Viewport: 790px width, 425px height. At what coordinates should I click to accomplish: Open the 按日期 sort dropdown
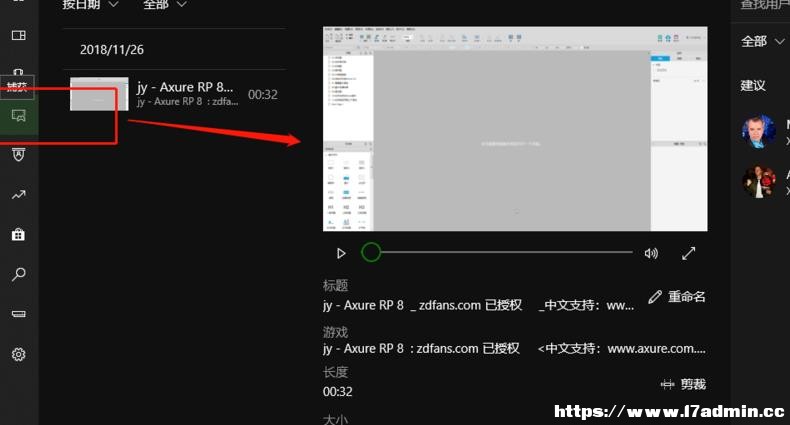pyautogui.click(x=91, y=5)
